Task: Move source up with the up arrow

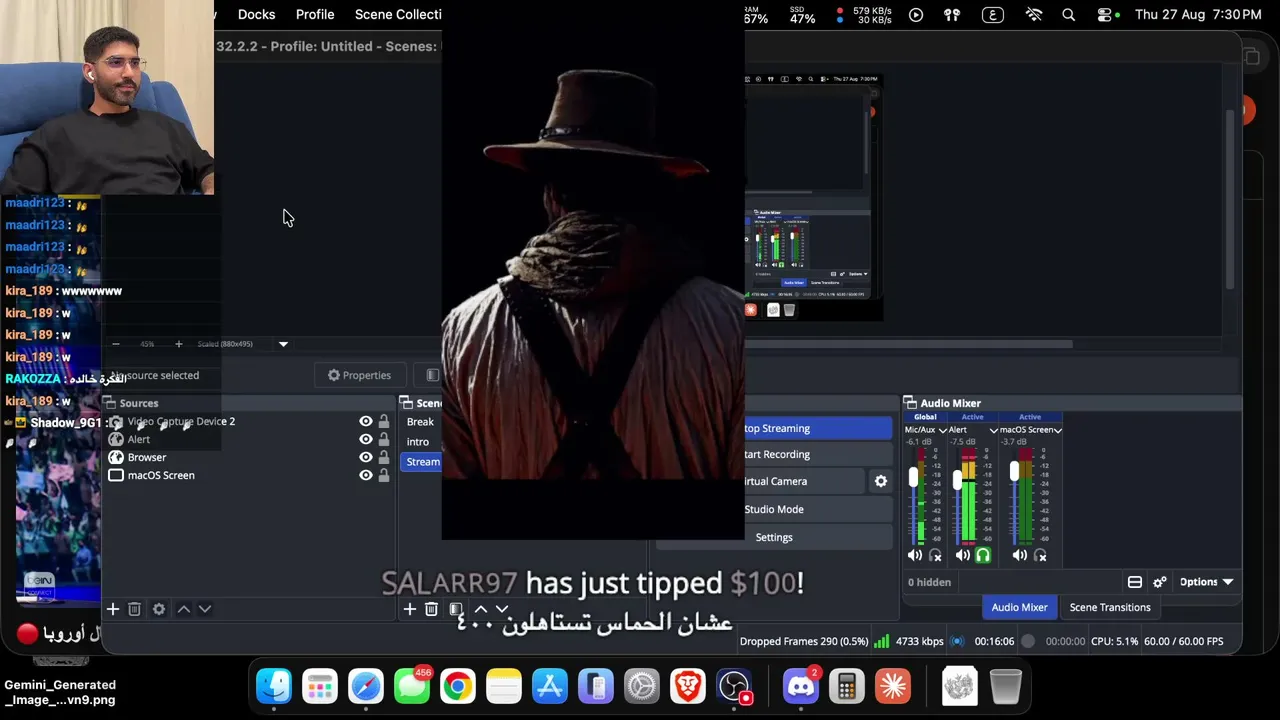Action: click(x=184, y=609)
